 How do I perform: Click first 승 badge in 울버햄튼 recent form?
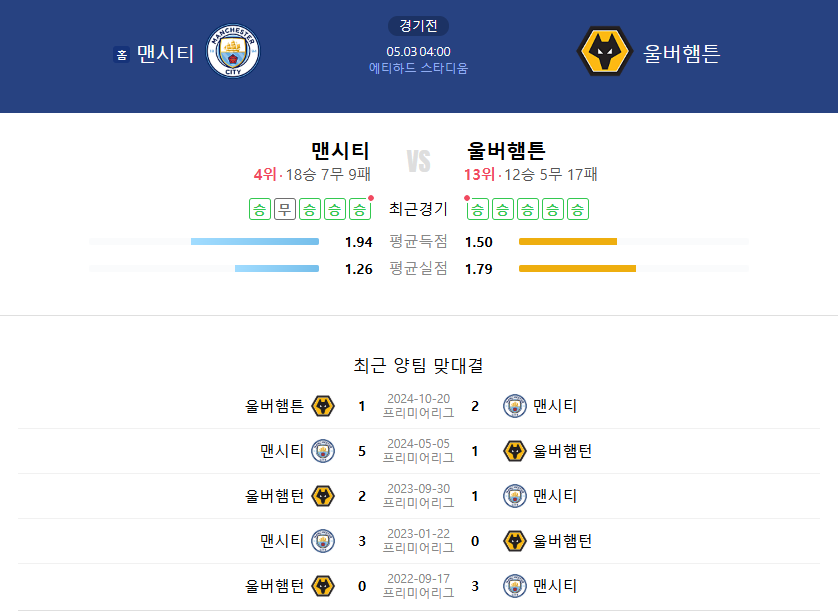[477, 209]
